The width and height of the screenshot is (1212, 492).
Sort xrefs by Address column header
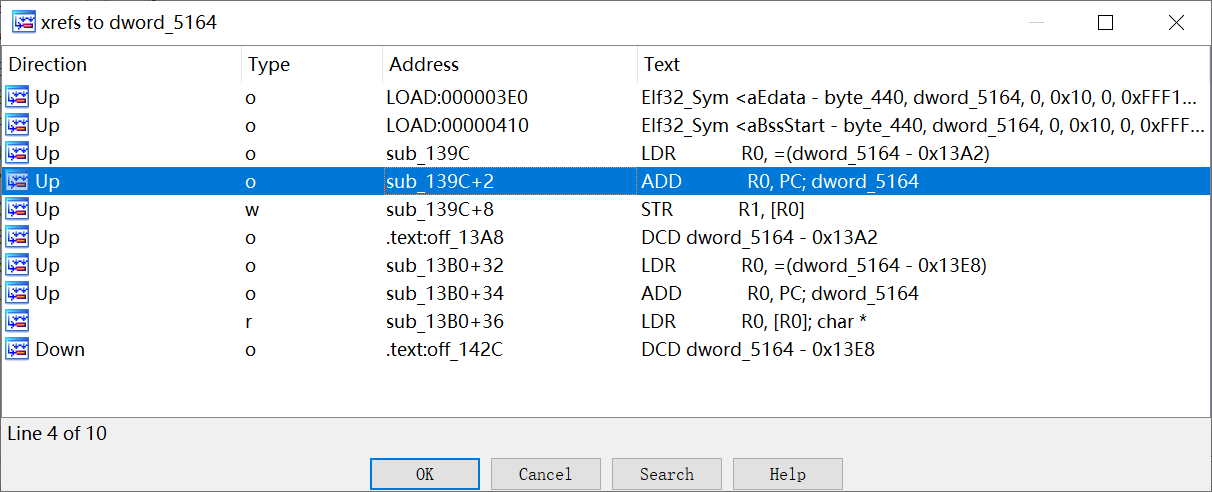click(424, 65)
